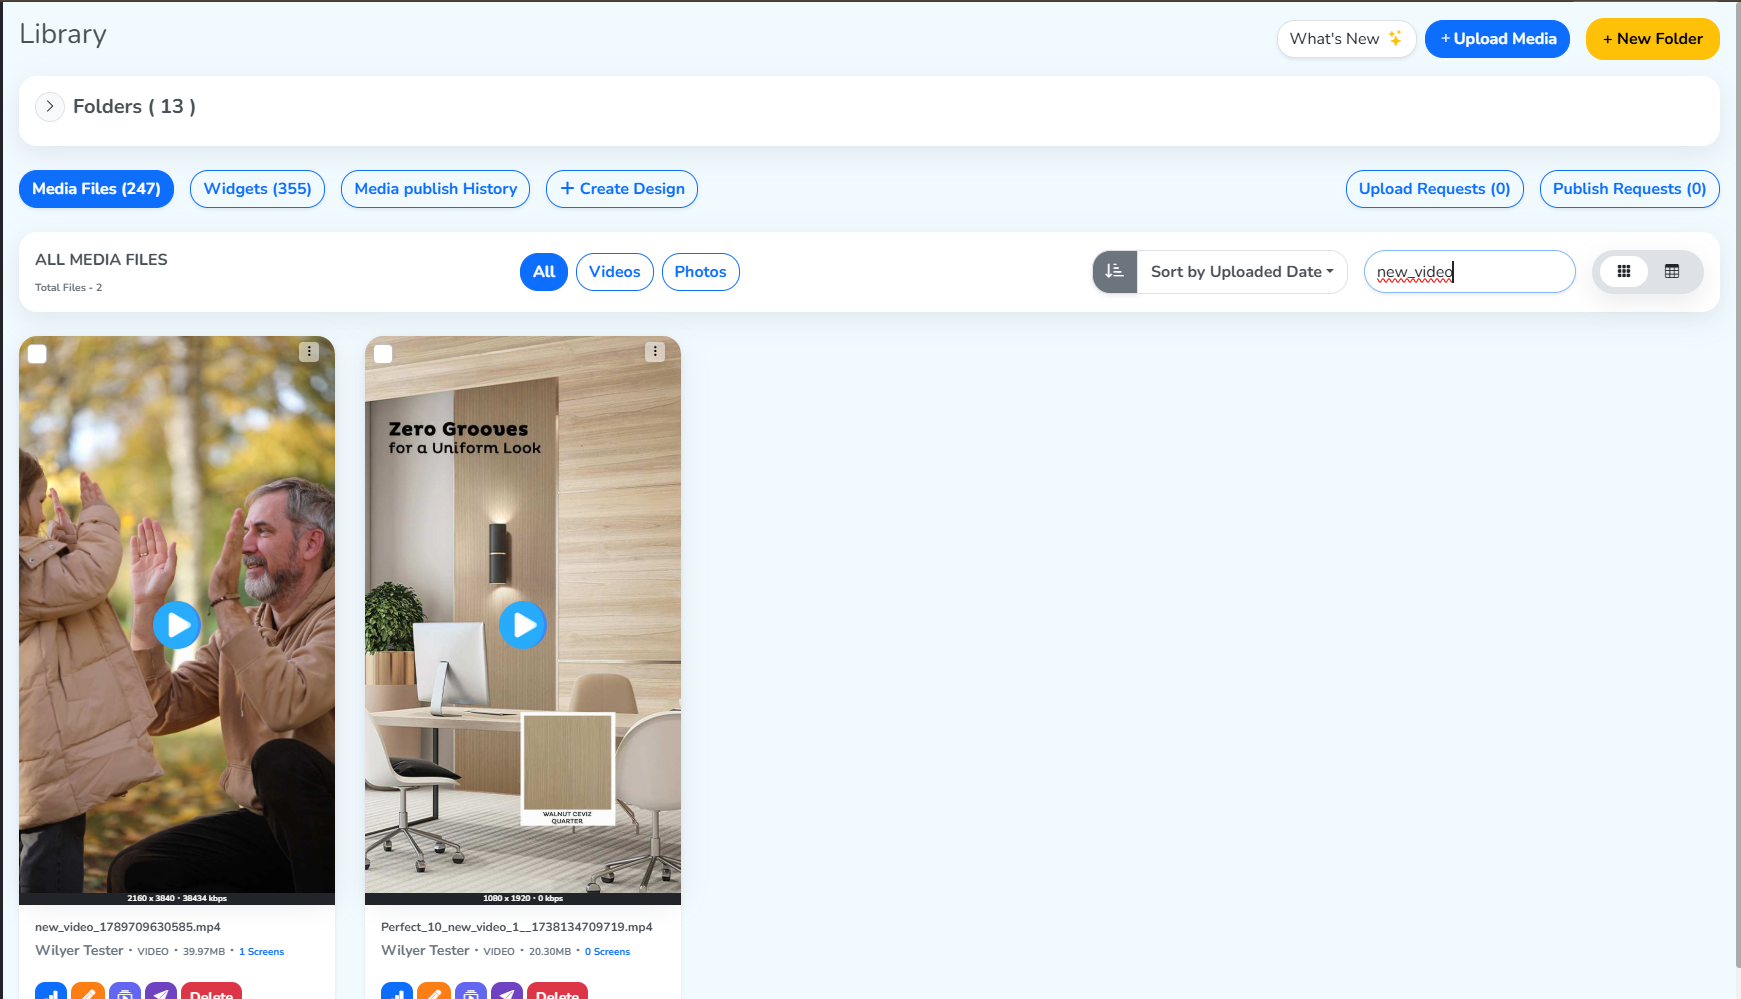Filter by Videos
1741x999 pixels.
point(614,272)
